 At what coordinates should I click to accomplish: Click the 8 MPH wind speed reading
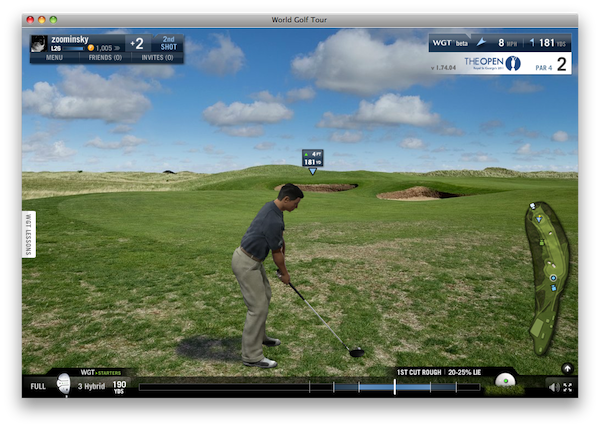(507, 43)
